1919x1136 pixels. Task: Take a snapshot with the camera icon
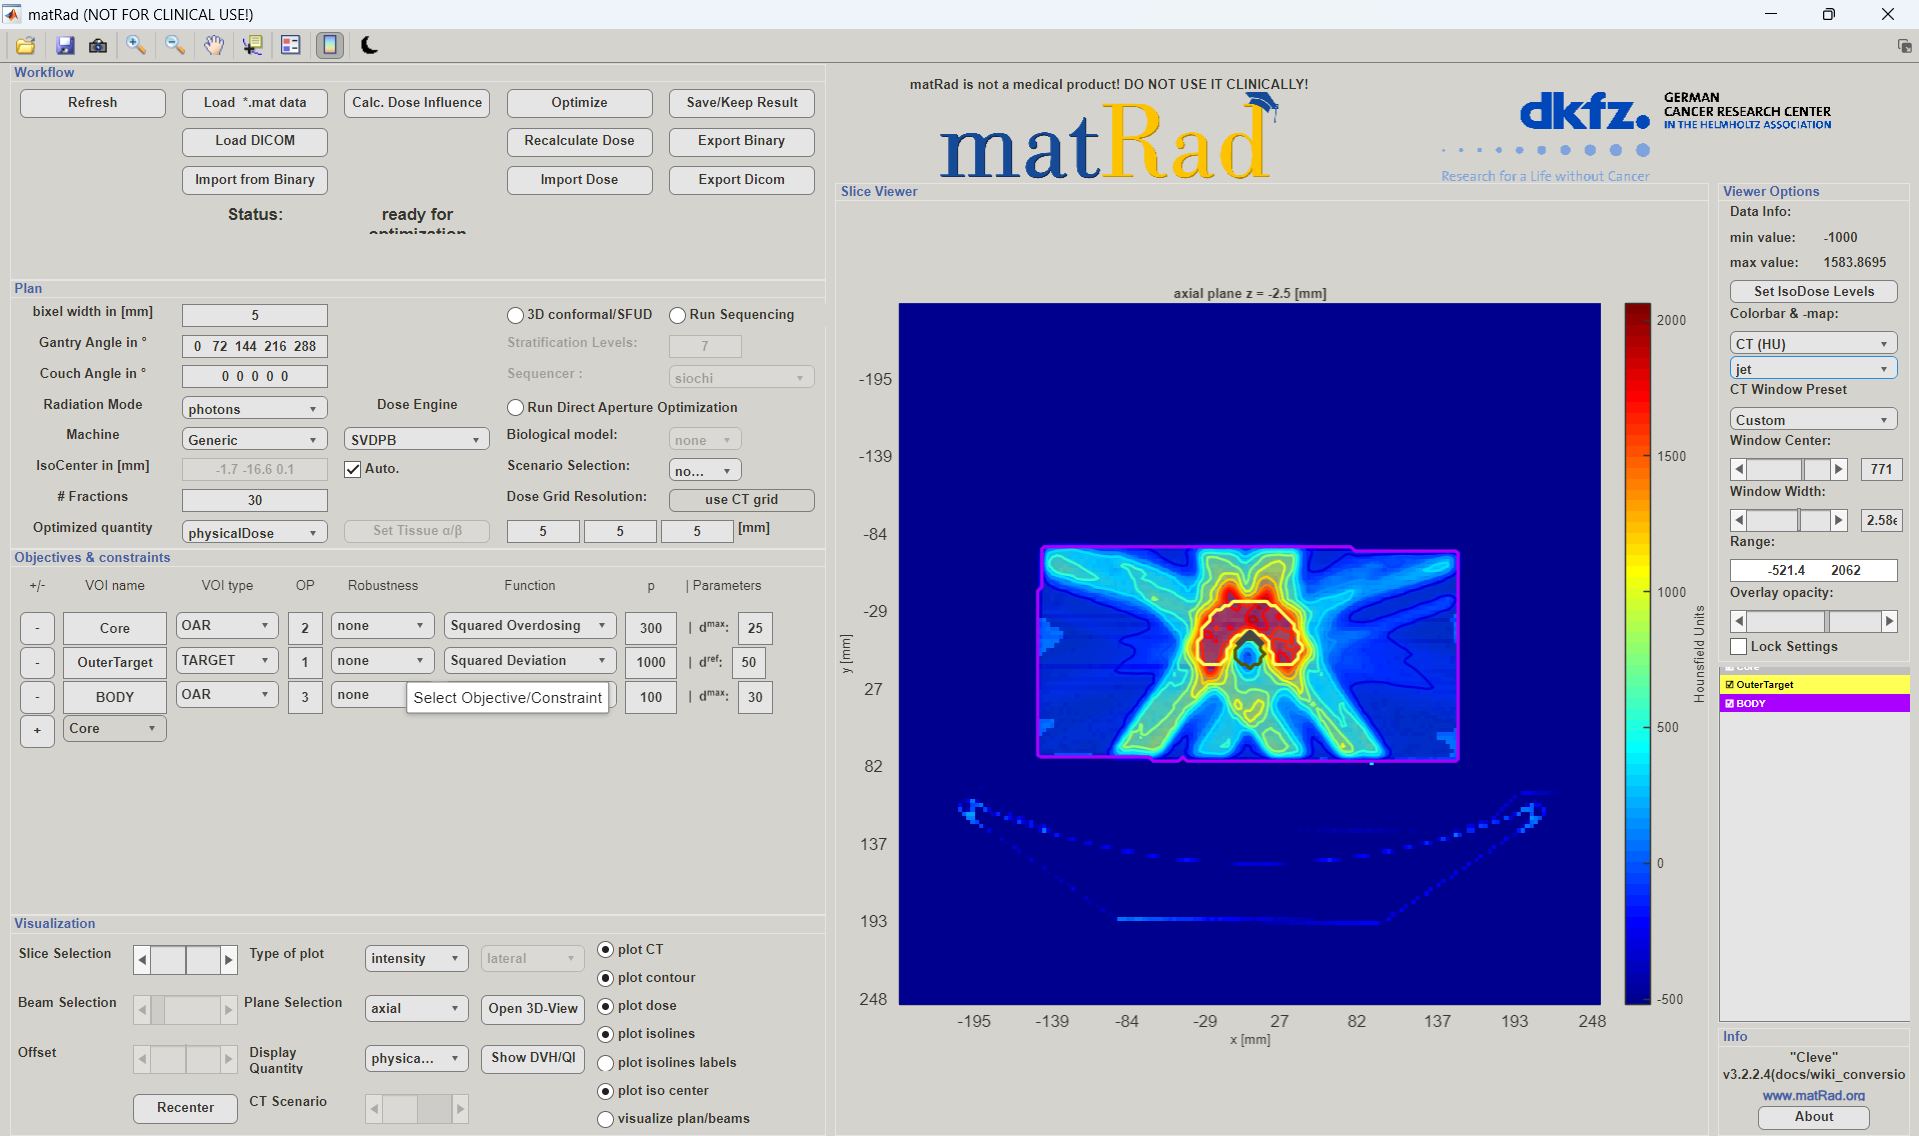coord(98,45)
